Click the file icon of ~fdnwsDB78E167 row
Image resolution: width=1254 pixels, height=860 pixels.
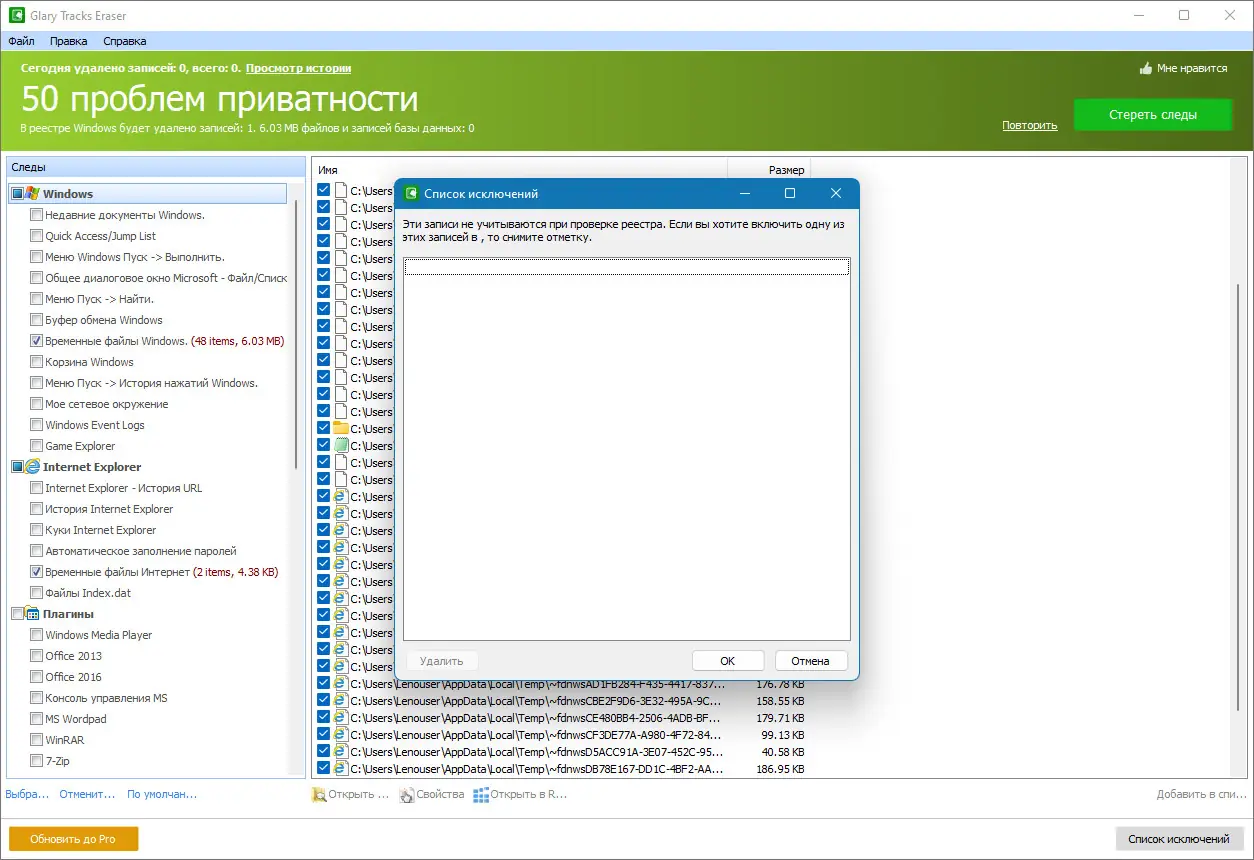click(x=340, y=769)
